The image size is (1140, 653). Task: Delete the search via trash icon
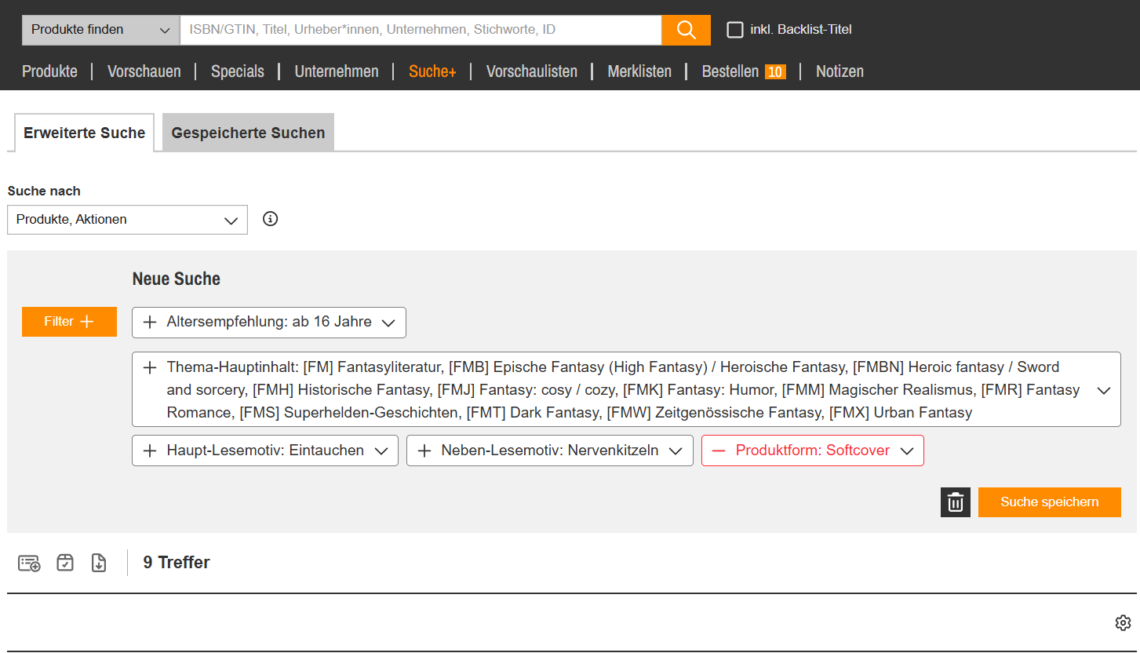pyautogui.click(x=955, y=502)
